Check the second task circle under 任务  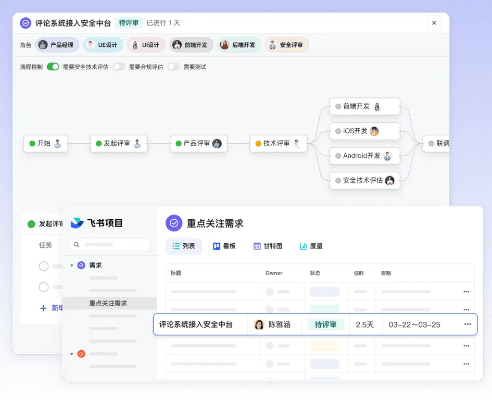44,287
